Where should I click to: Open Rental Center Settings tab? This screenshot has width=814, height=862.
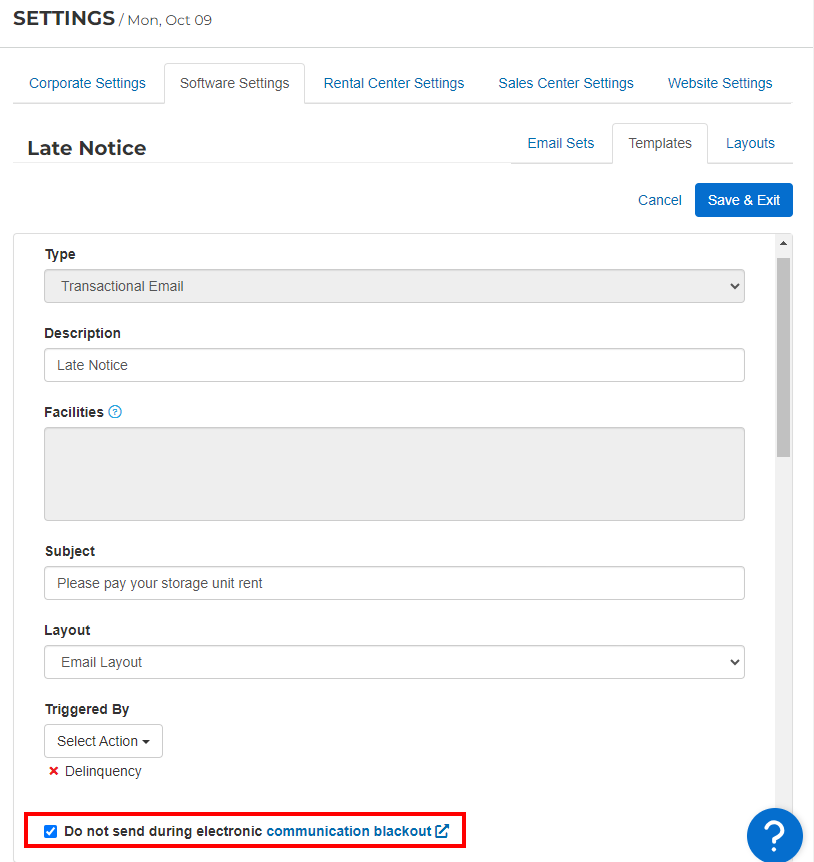[x=394, y=83]
